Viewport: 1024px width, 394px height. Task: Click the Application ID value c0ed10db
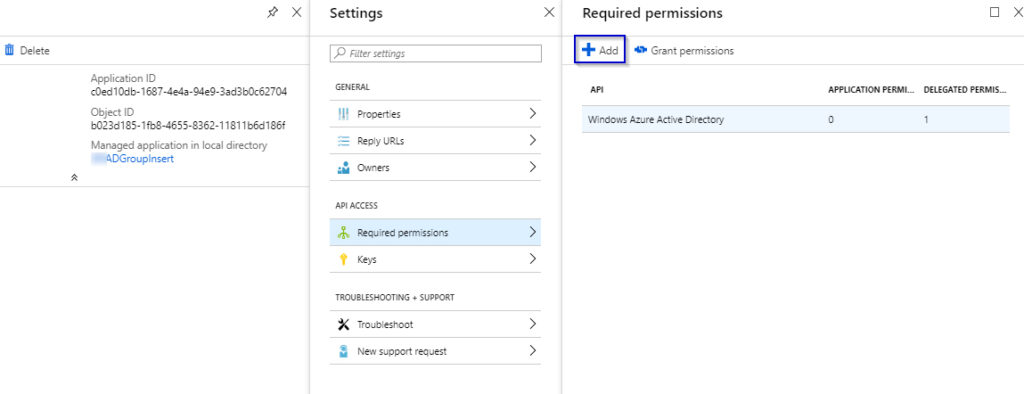click(x=189, y=91)
